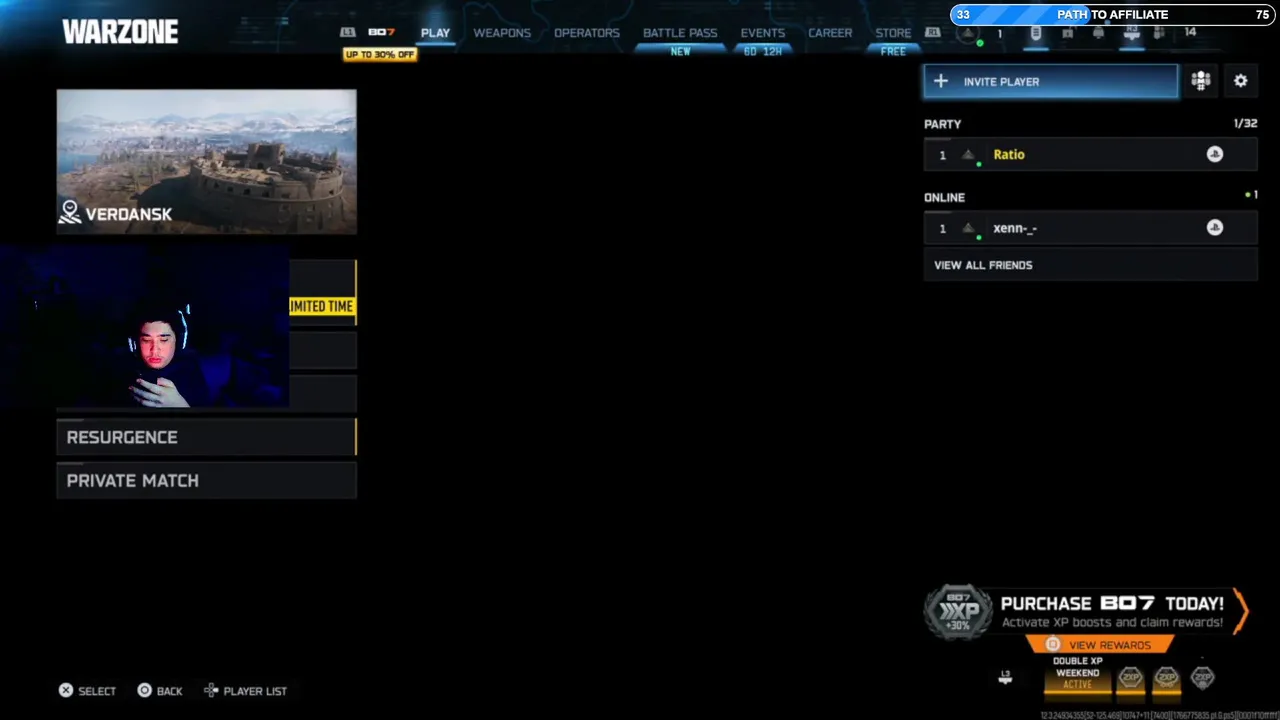Screen dimensions: 1280x720
Task: Click the FREE label under Store
Action: point(893,51)
